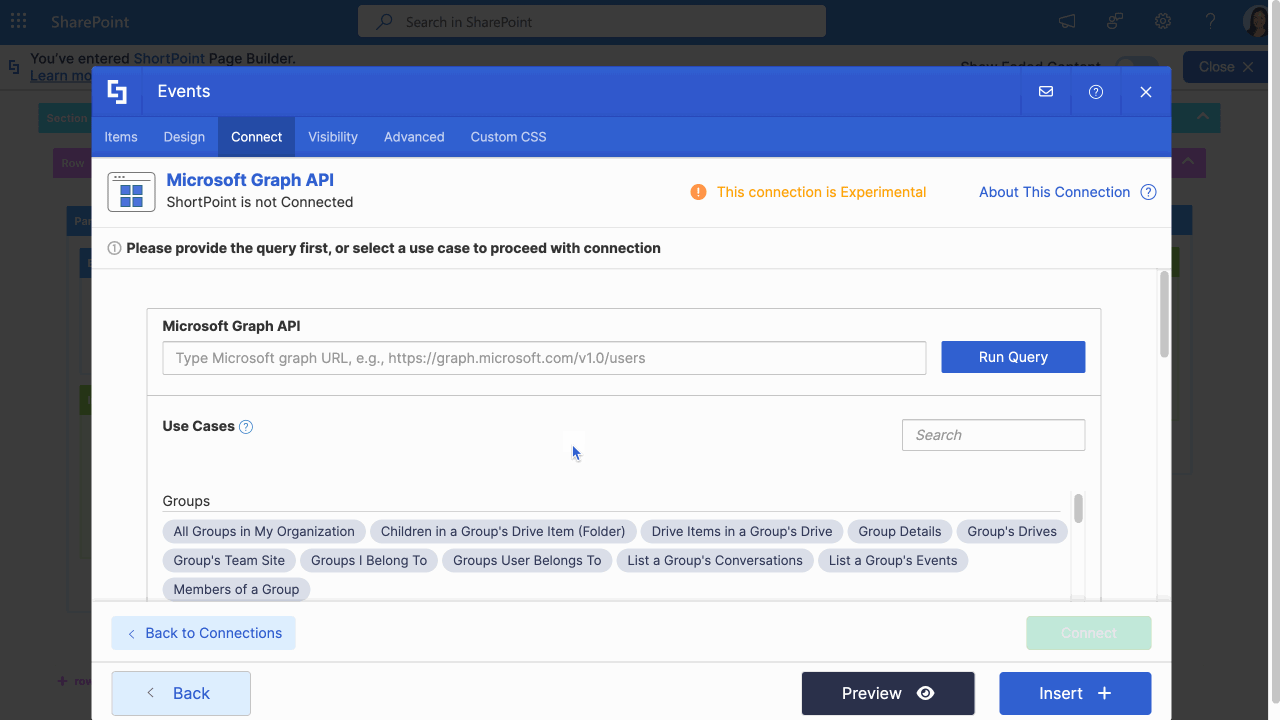Click the megaphone announcements icon
The image size is (1280, 720).
(1068, 21)
